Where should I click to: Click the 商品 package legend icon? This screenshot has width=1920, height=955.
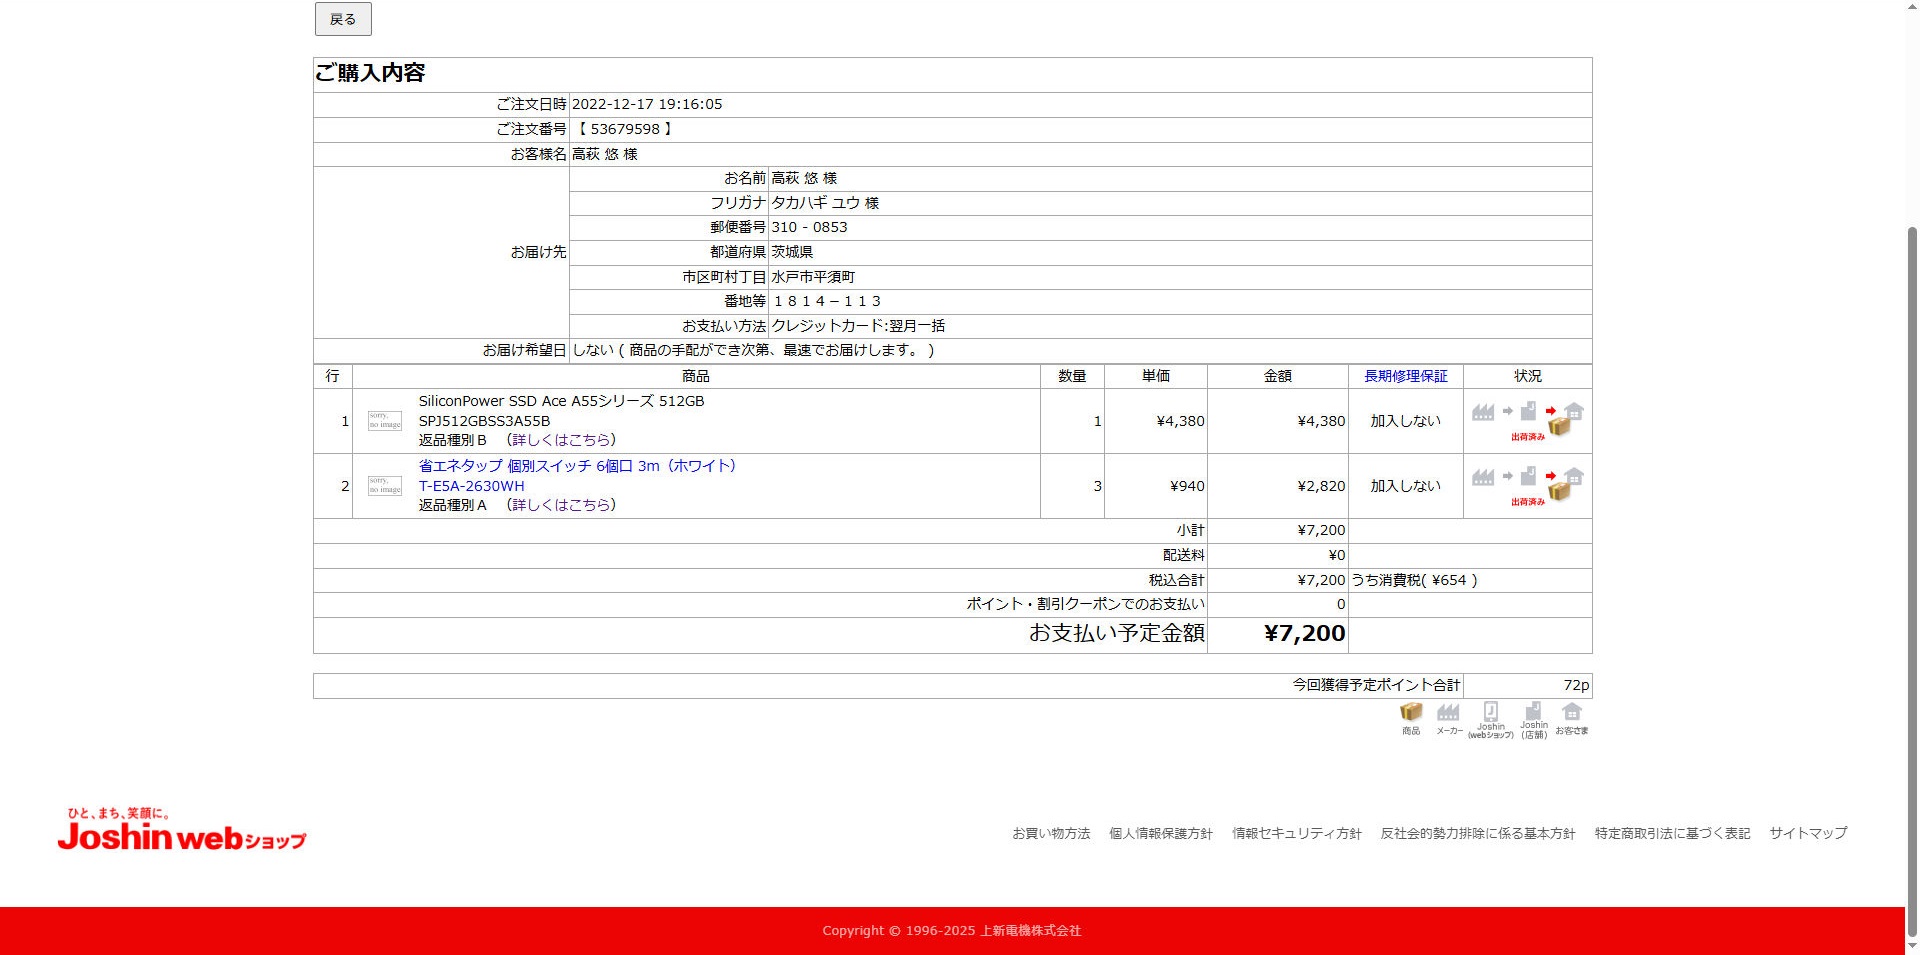click(x=1410, y=712)
